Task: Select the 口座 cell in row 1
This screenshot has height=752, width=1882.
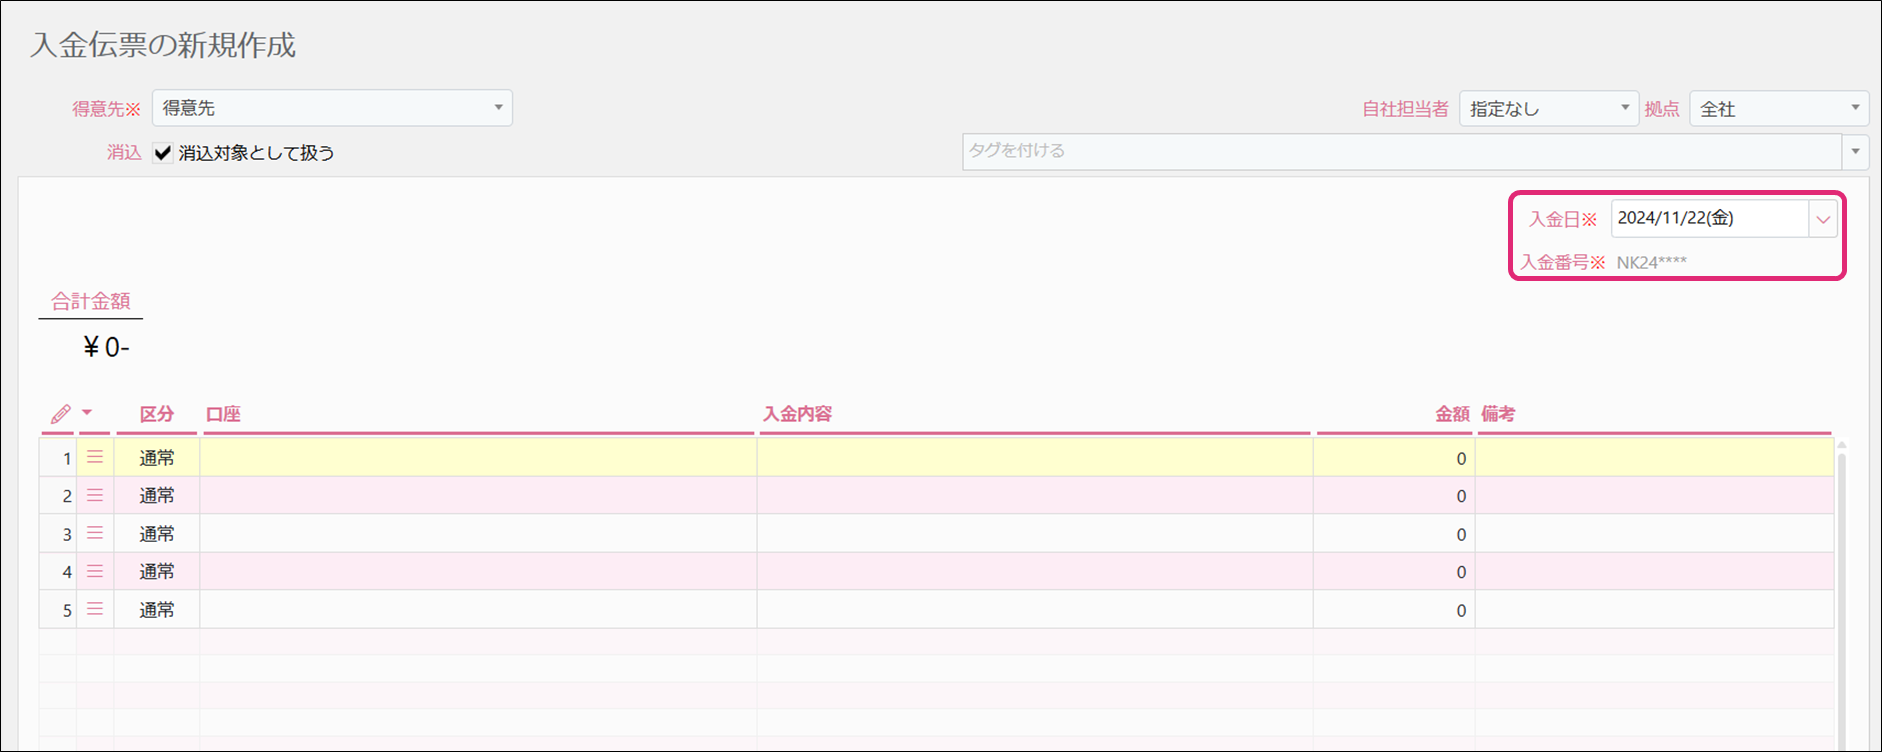Action: (477, 458)
